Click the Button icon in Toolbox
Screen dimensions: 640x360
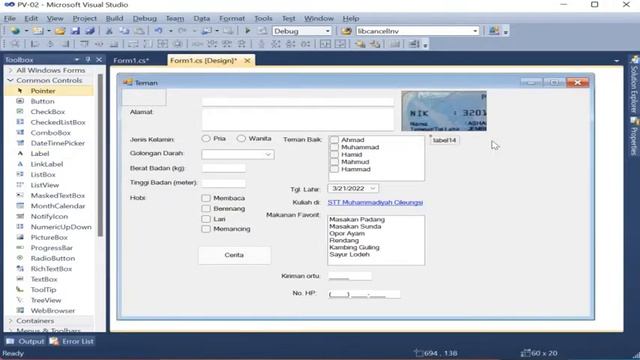[20, 101]
